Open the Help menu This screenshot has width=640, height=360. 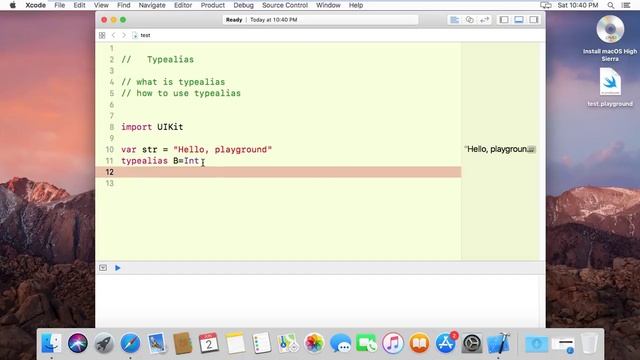(356, 5)
